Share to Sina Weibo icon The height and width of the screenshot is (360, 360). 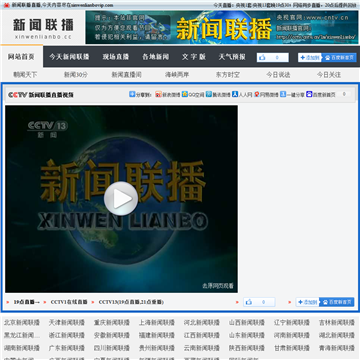coord(158,94)
